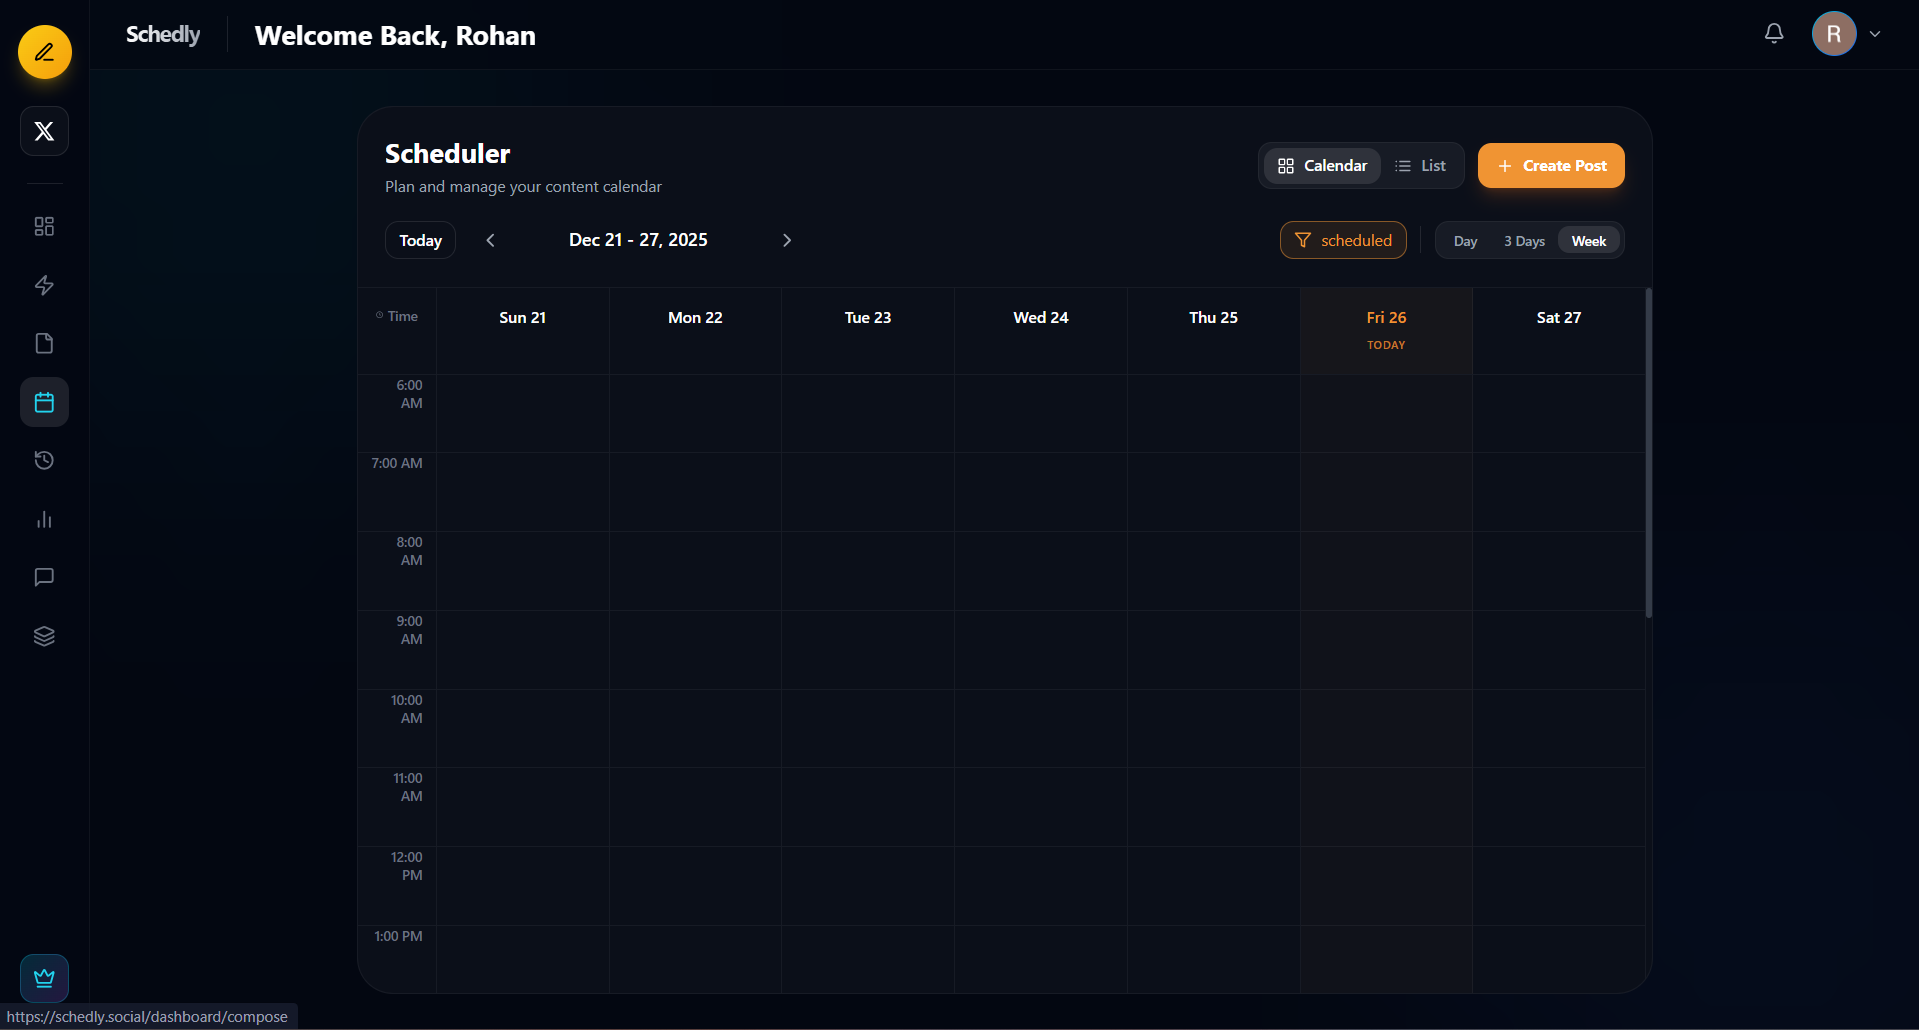The height and width of the screenshot is (1030, 1919).
Task: Click the crown upgrade icon at bottom
Action: 44,978
